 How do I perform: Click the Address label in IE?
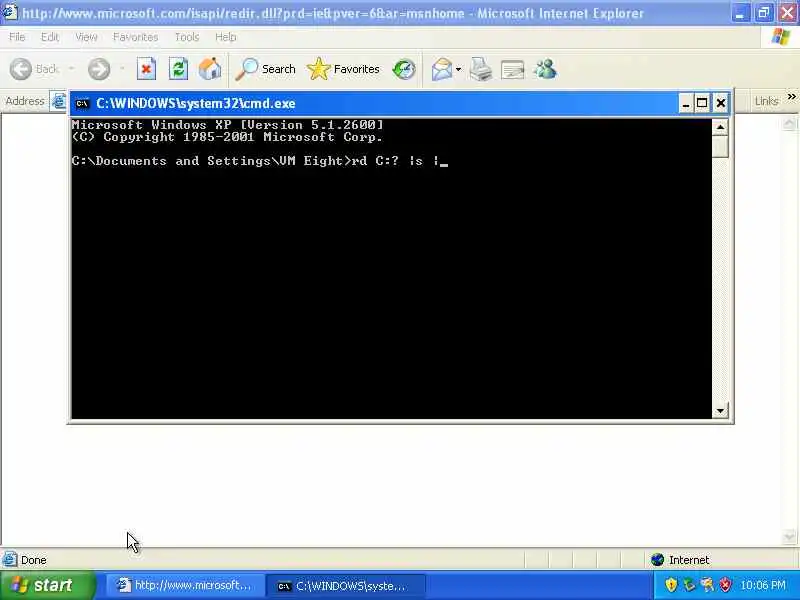tap(24, 101)
